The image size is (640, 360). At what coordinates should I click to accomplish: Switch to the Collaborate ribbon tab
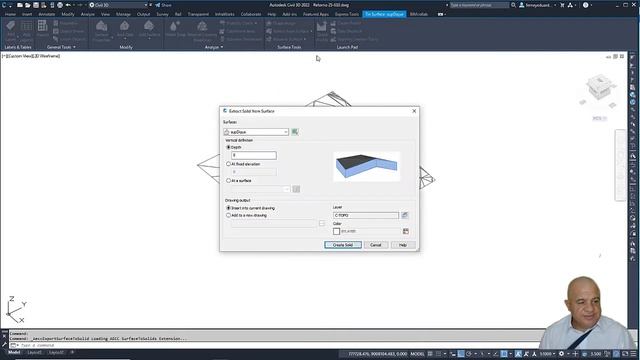(251, 14)
